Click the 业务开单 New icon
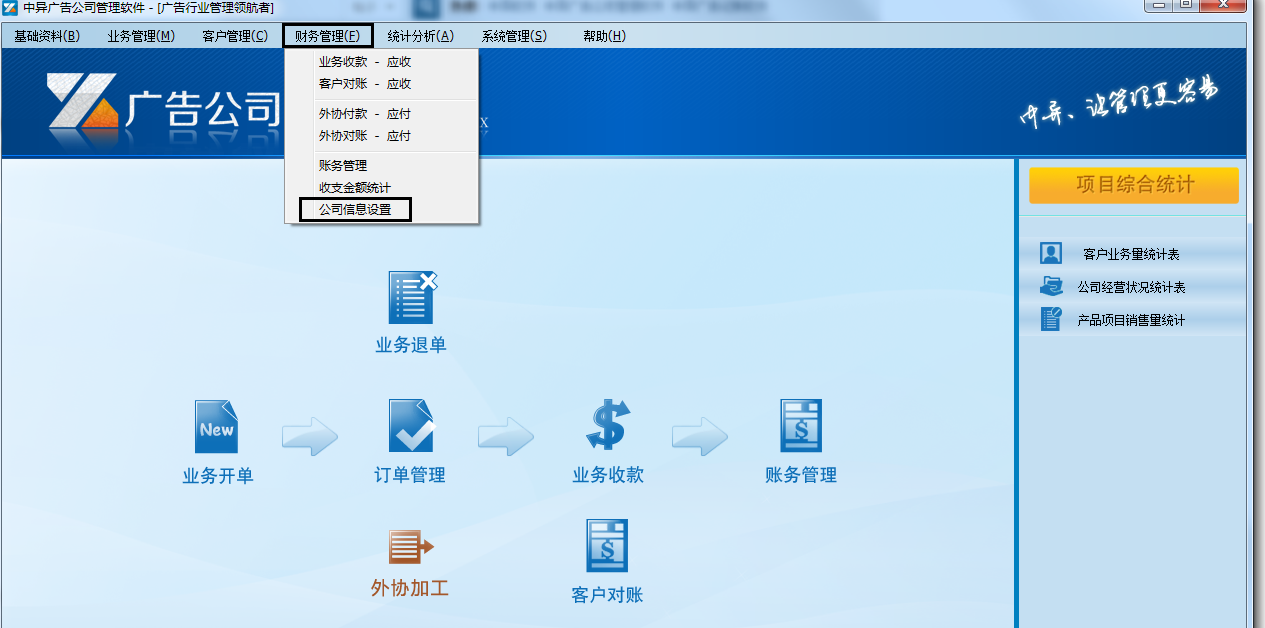Image resolution: width=1265 pixels, height=628 pixels. pyautogui.click(x=217, y=427)
